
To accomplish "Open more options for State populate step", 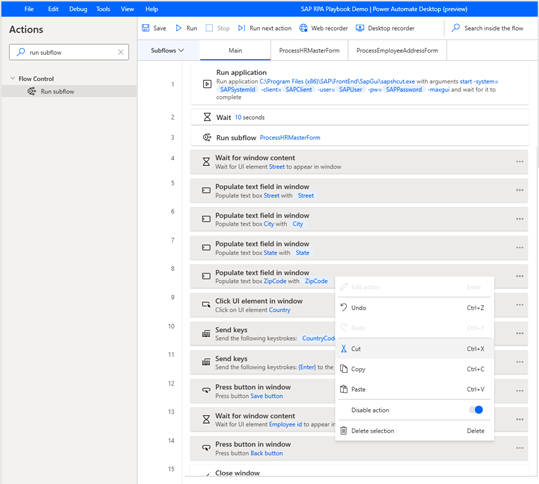I will 519,248.
